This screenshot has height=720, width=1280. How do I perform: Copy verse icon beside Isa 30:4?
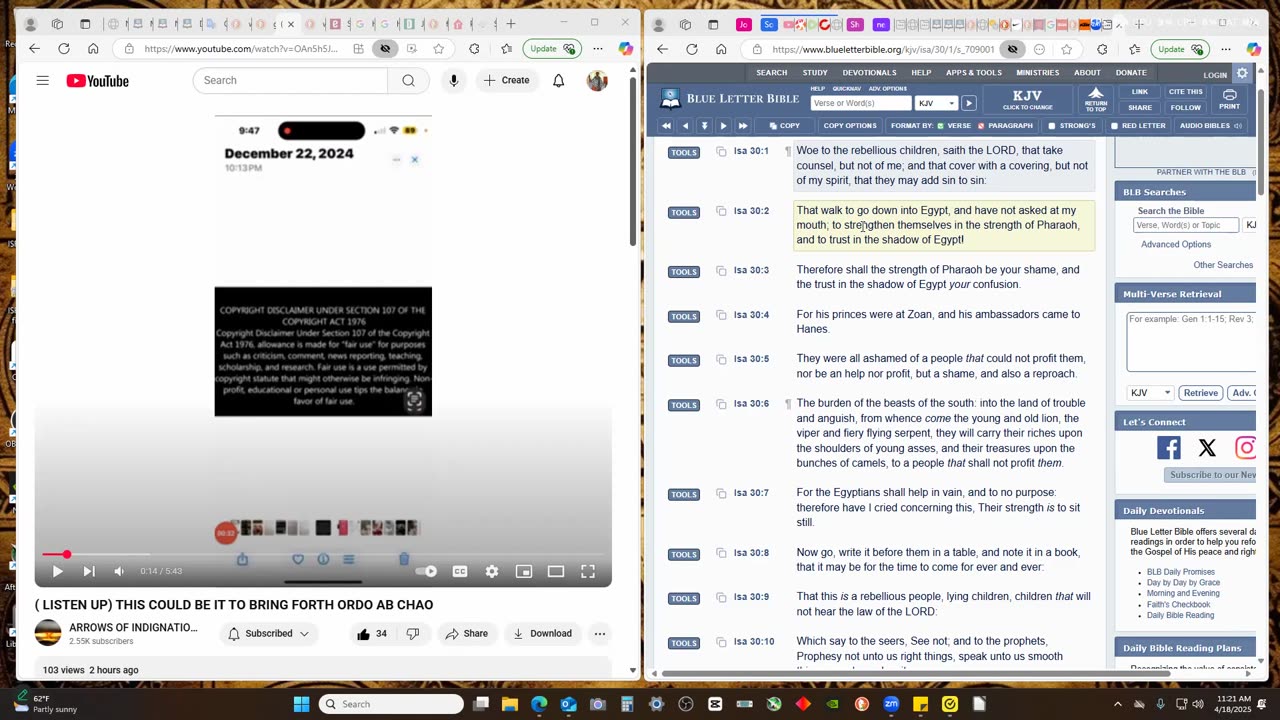[721, 315]
